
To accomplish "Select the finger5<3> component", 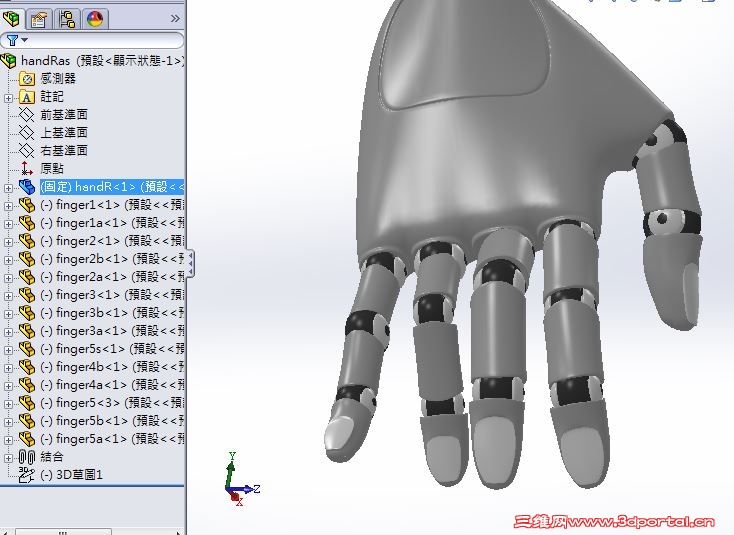I will [x=112, y=403].
